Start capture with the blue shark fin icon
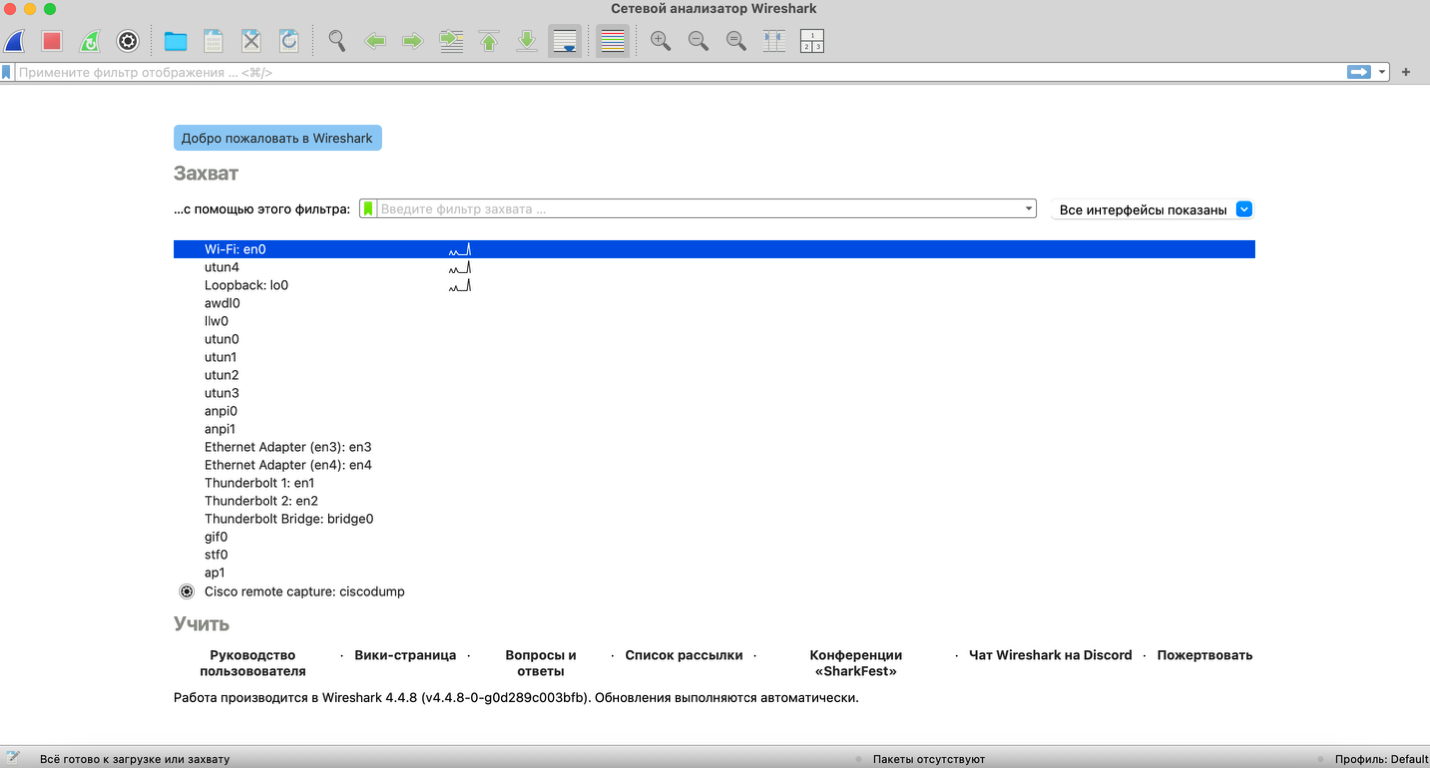1430x768 pixels. click(x=14, y=41)
